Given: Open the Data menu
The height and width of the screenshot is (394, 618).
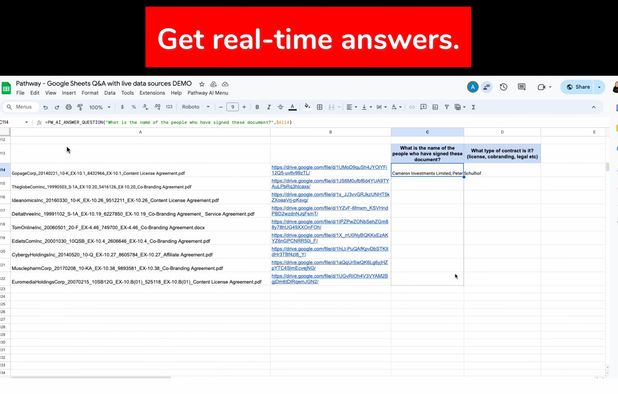Looking at the screenshot, I should point(110,93).
